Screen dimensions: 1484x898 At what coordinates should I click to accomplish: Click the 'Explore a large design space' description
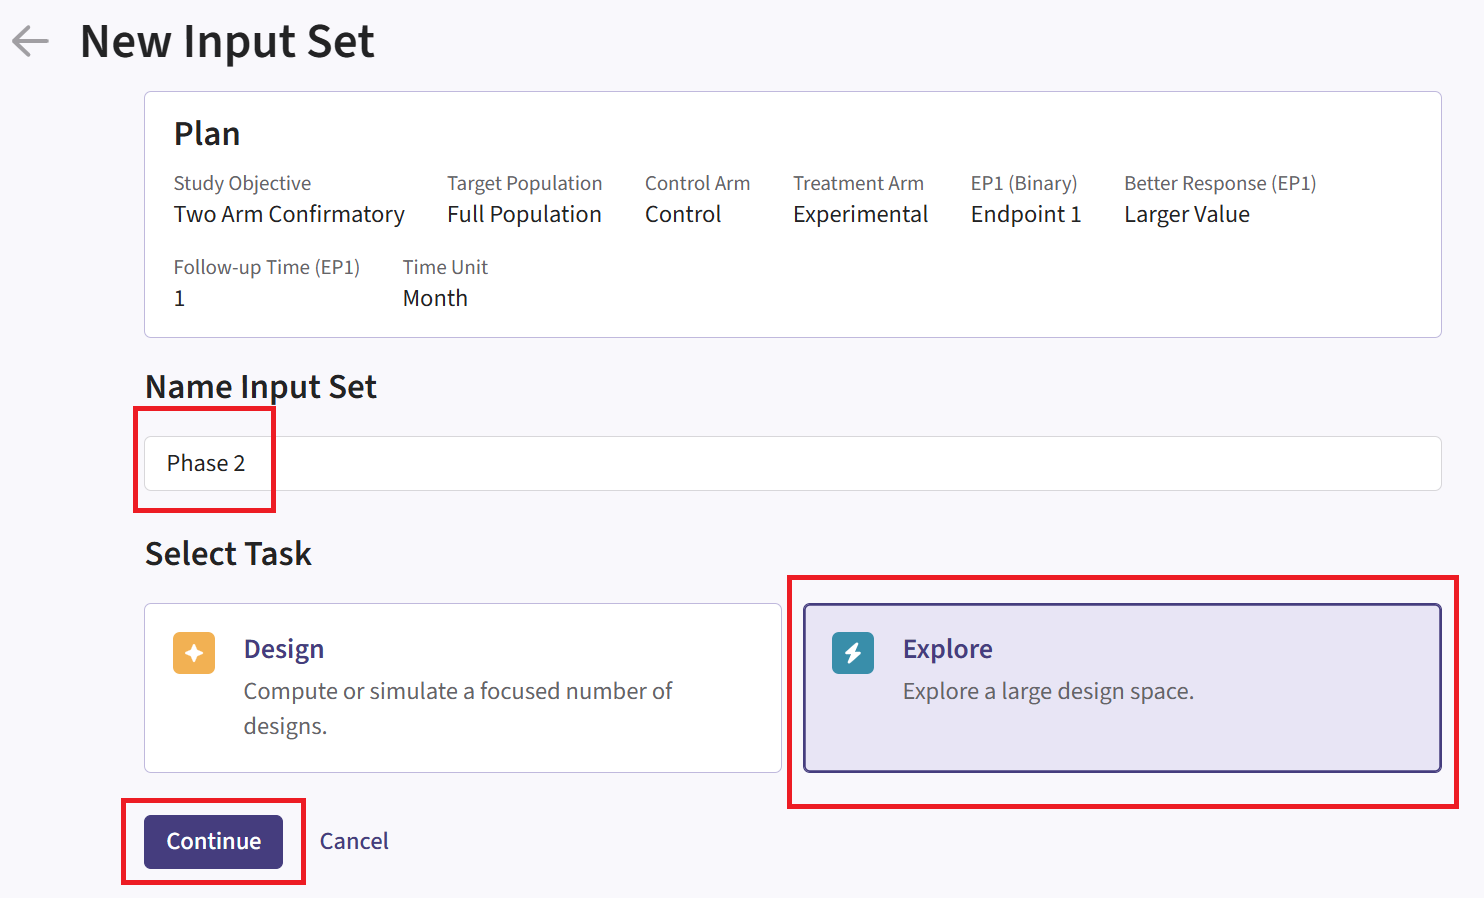point(1048,691)
